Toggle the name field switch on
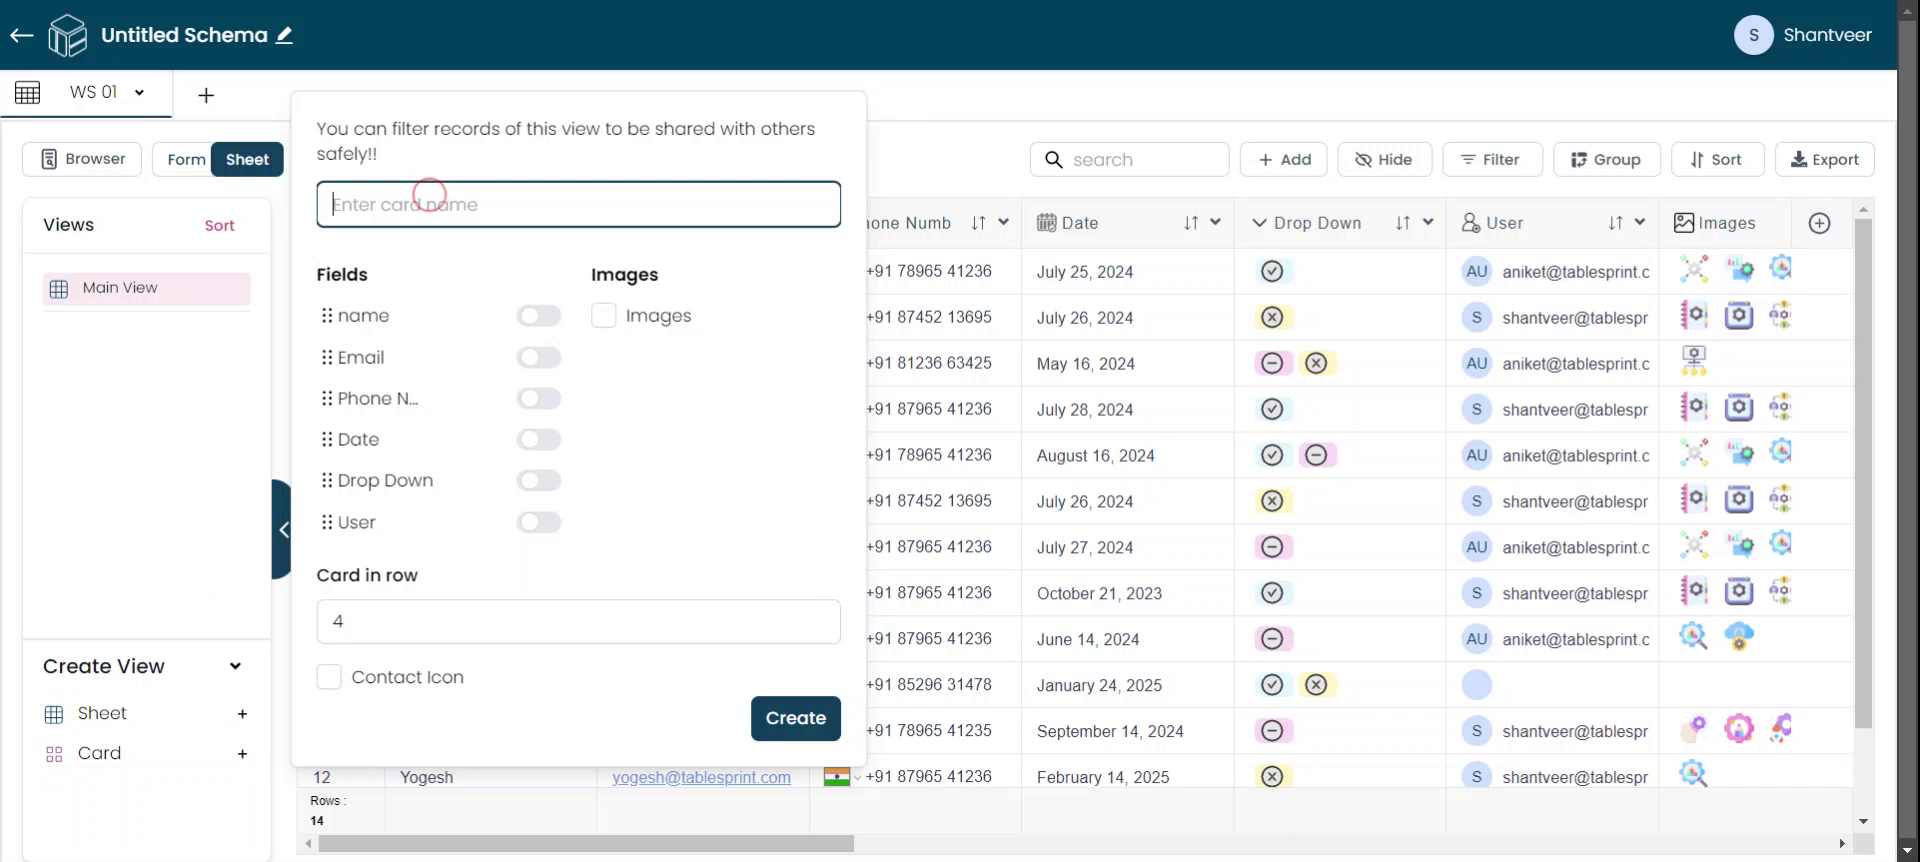Image resolution: width=1920 pixels, height=862 pixels. pyautogui.click(x=538, y=317)
